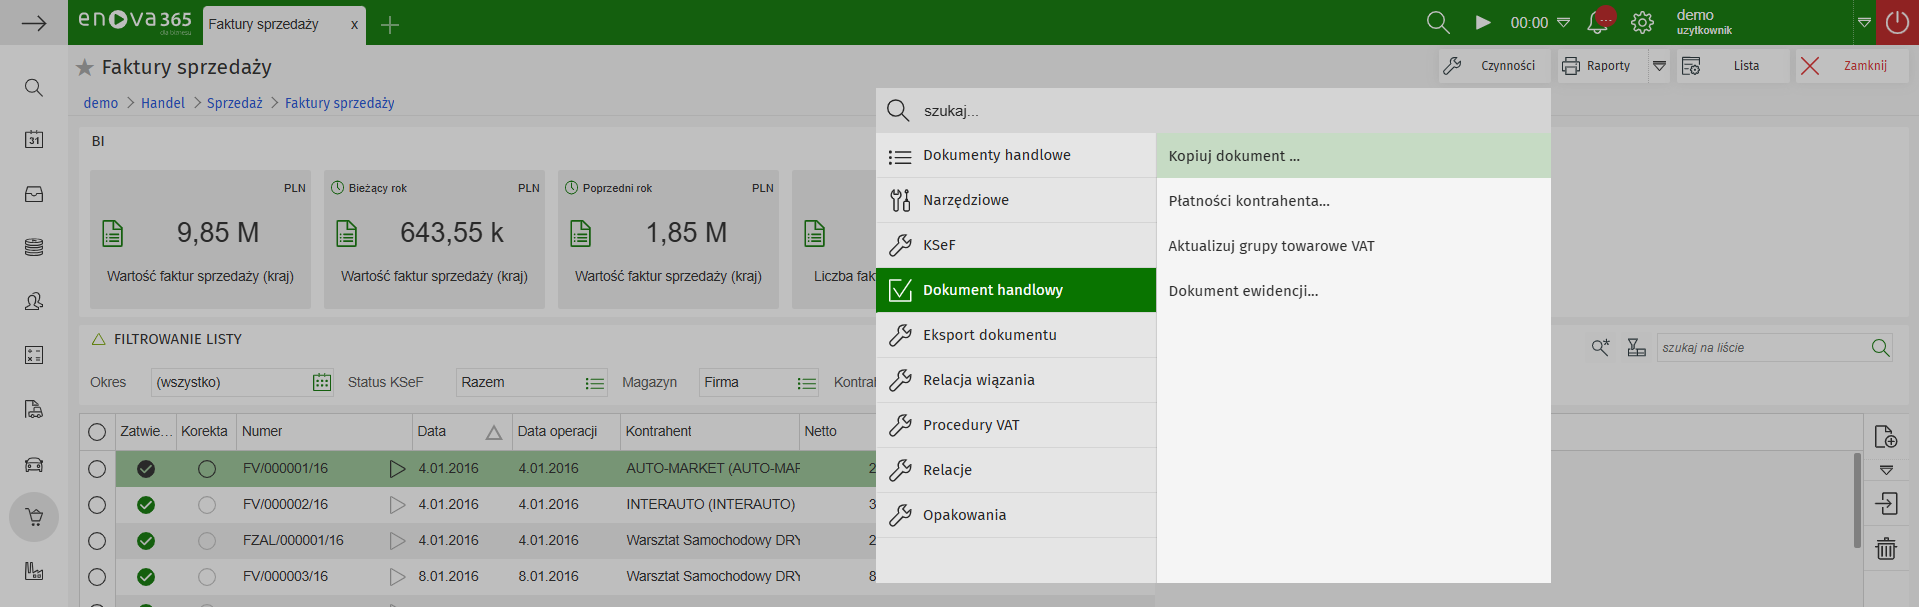Expand the Raporty dropdown arrow
Viewport: 1919px width, 607px height.
(x=1659, y=66)
